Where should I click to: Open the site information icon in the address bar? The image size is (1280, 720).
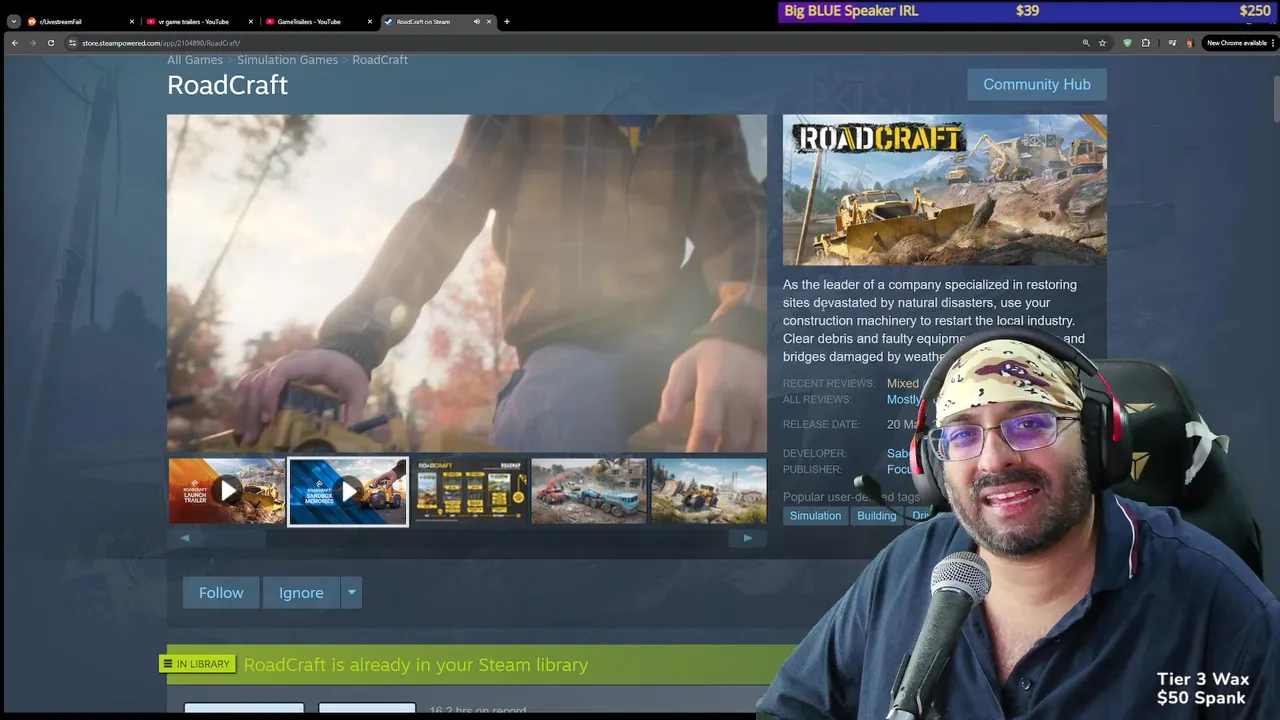[72, 43]
